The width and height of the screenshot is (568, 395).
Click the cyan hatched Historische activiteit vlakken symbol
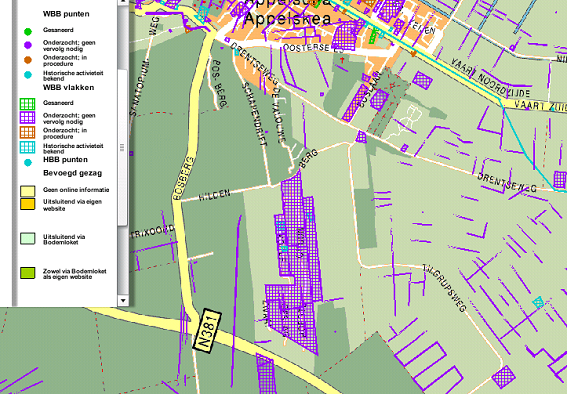pyautogui.click(x=28, y=147)
